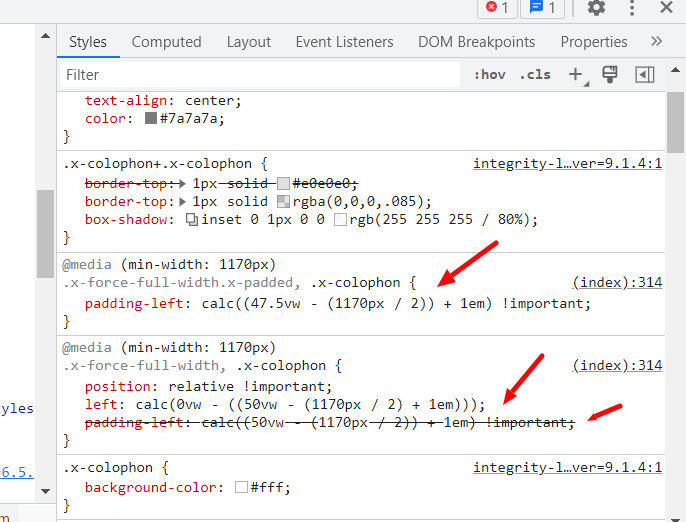This screenshot has height=522, width=686.
Task: Open DevTools settings gear
Action: pos(596,8)
